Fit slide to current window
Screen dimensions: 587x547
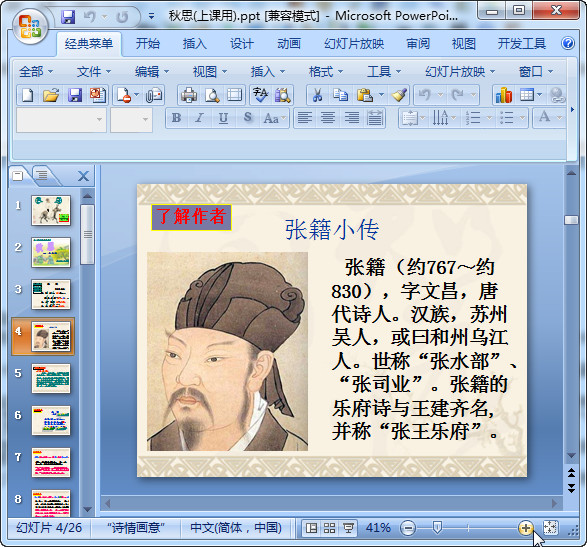coord(550,528)
